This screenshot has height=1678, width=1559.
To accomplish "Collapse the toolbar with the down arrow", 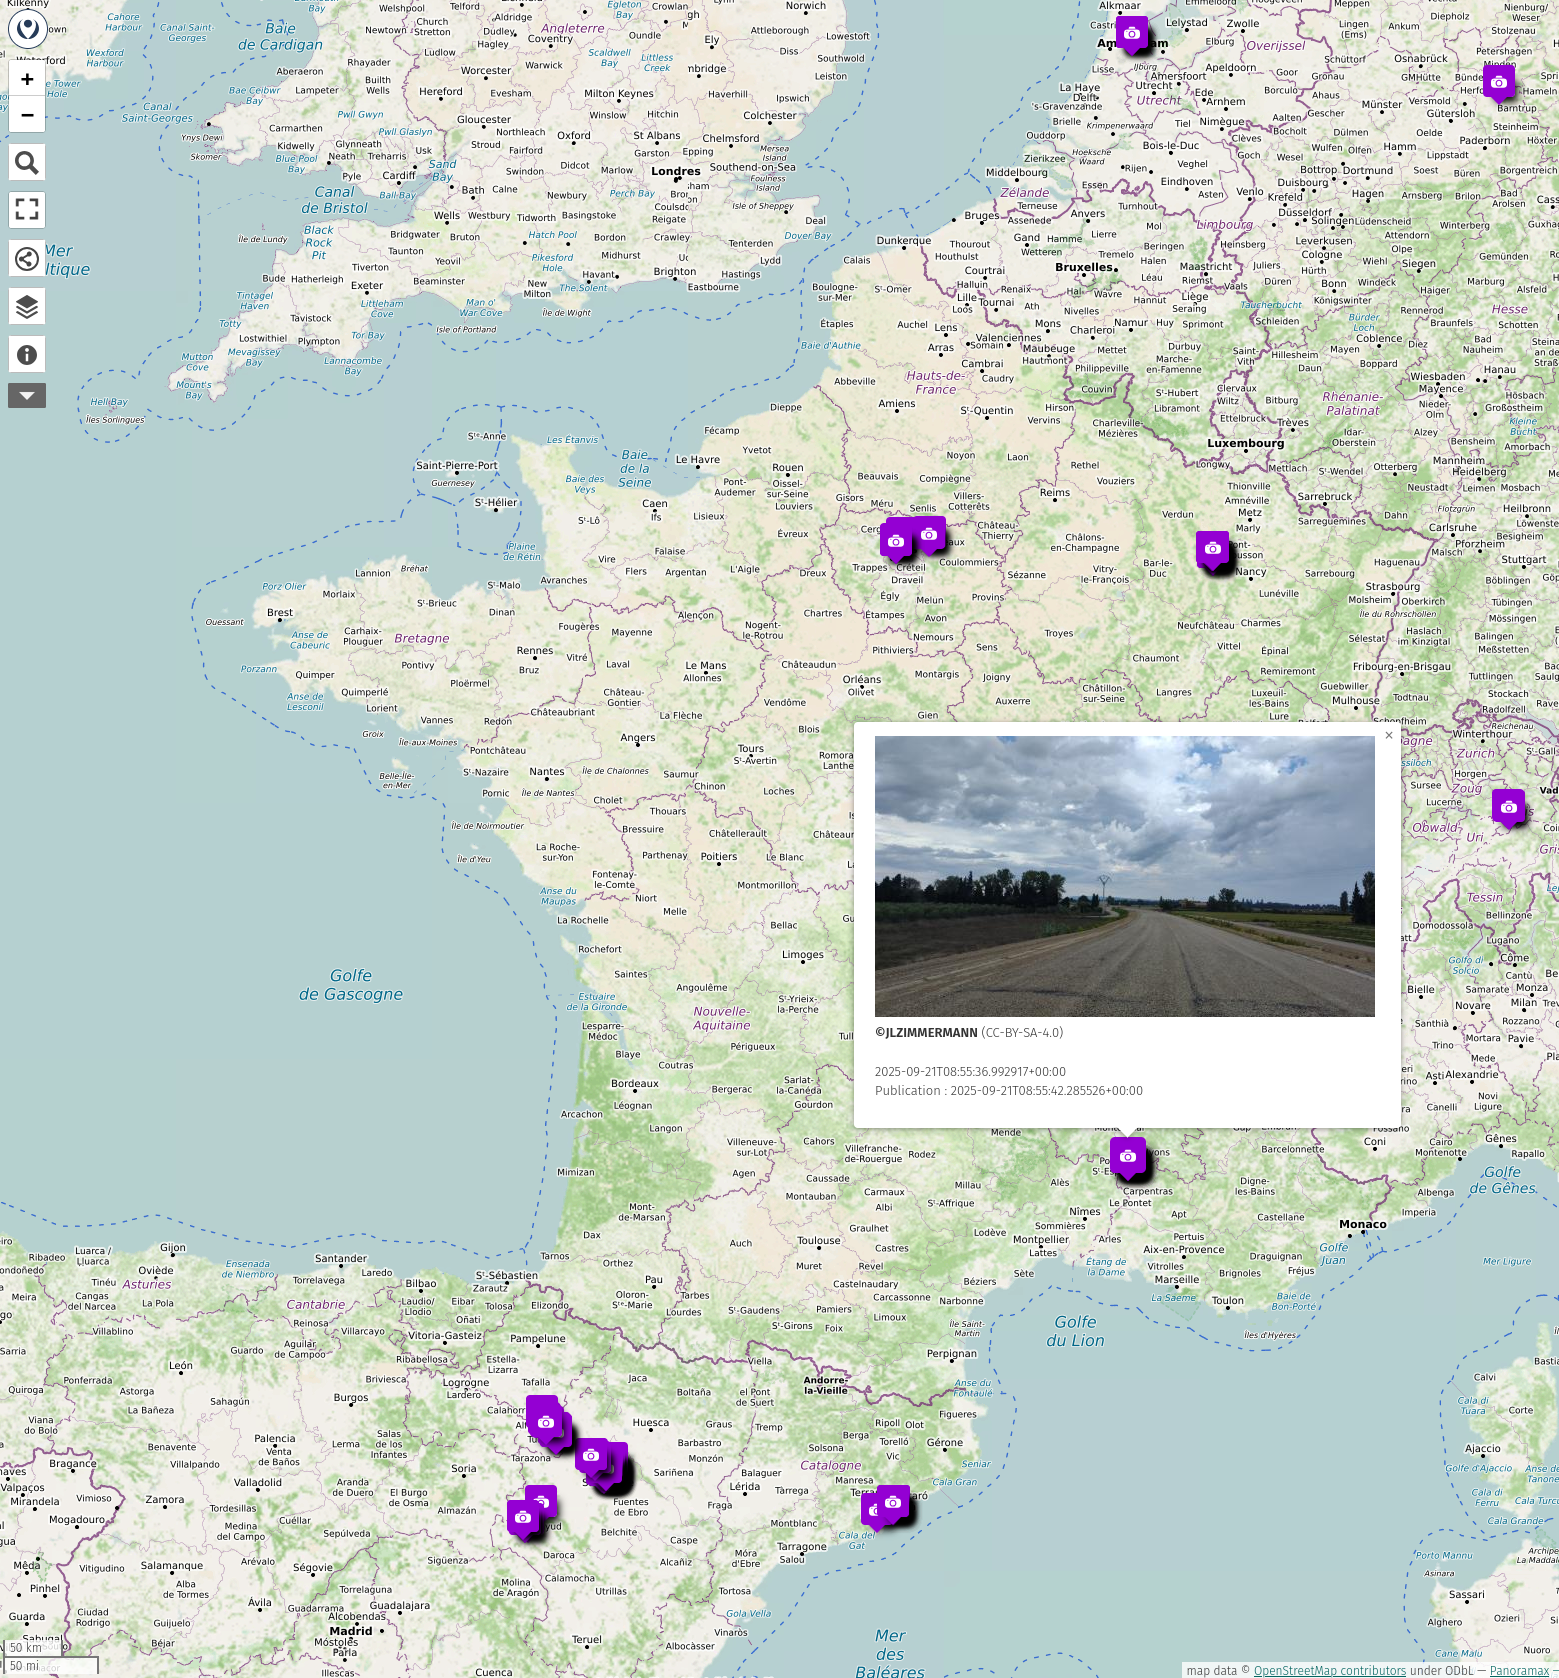I will click(x=27, y=396).
